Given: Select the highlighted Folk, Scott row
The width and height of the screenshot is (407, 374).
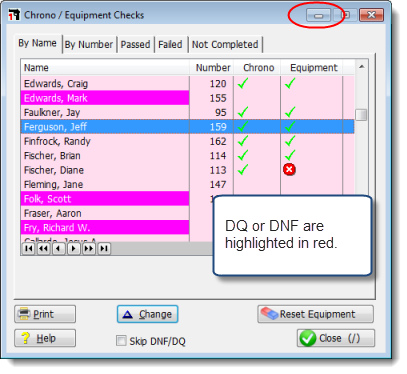Looking at the screenshot, I should (105, 199).
